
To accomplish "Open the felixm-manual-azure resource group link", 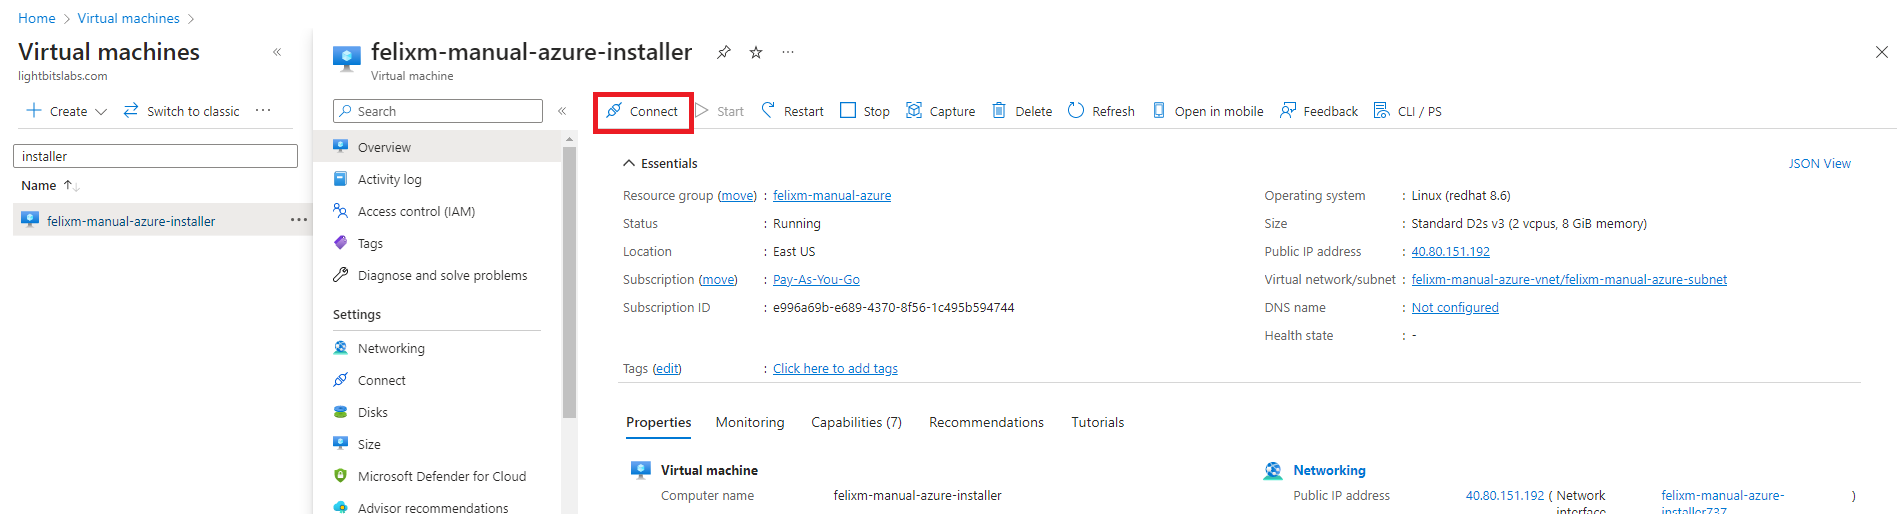I will pos(832,195).
